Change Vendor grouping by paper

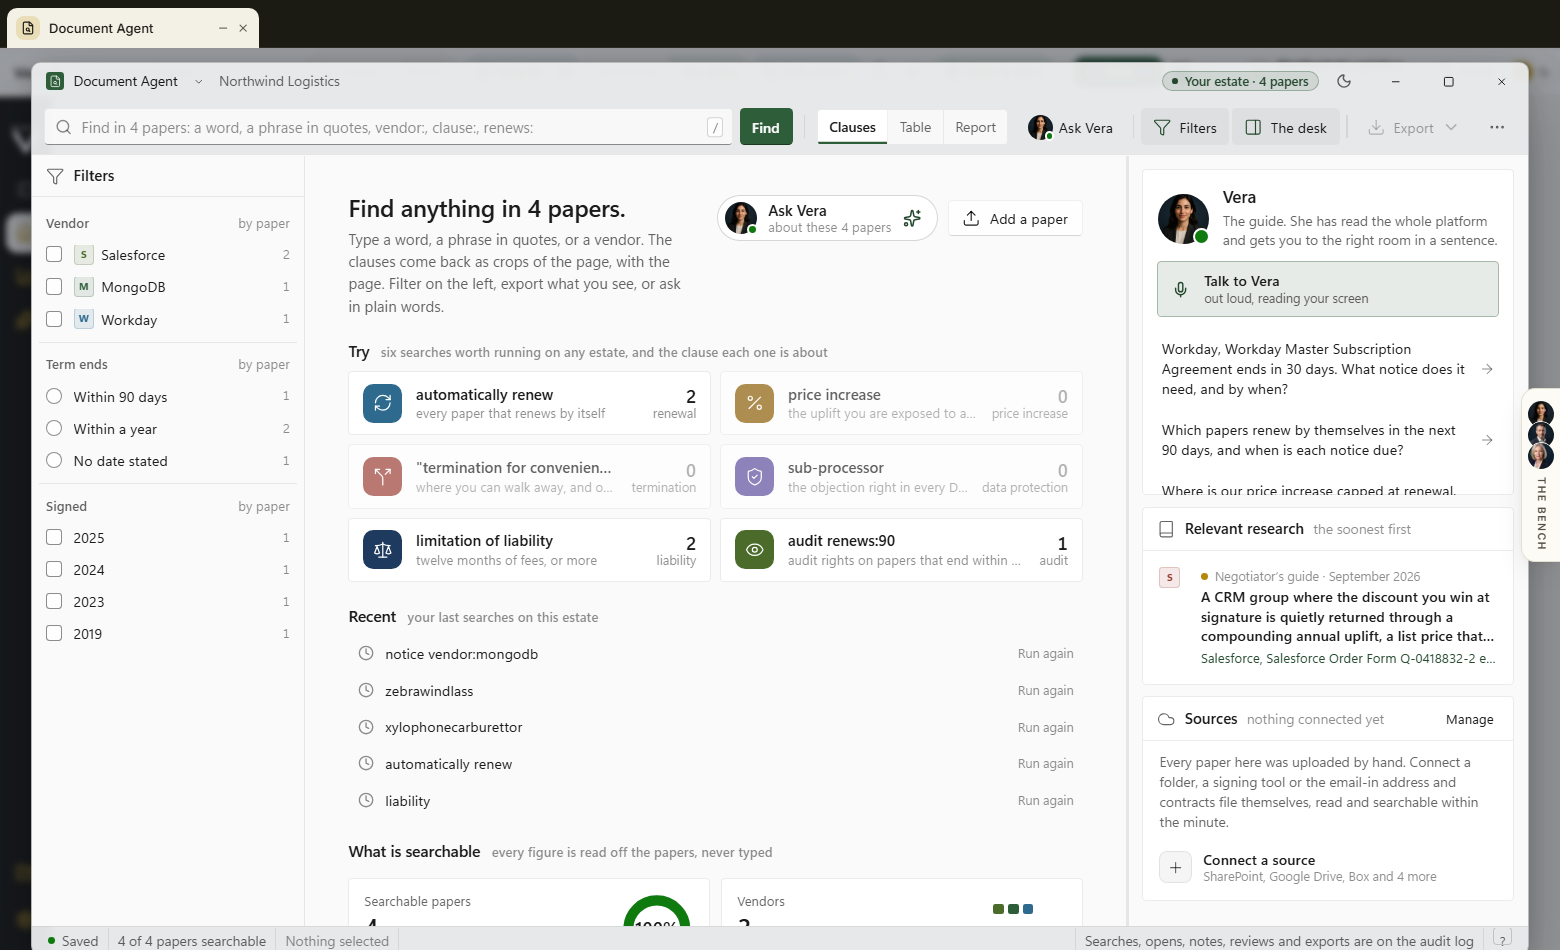tap(264, 223)
